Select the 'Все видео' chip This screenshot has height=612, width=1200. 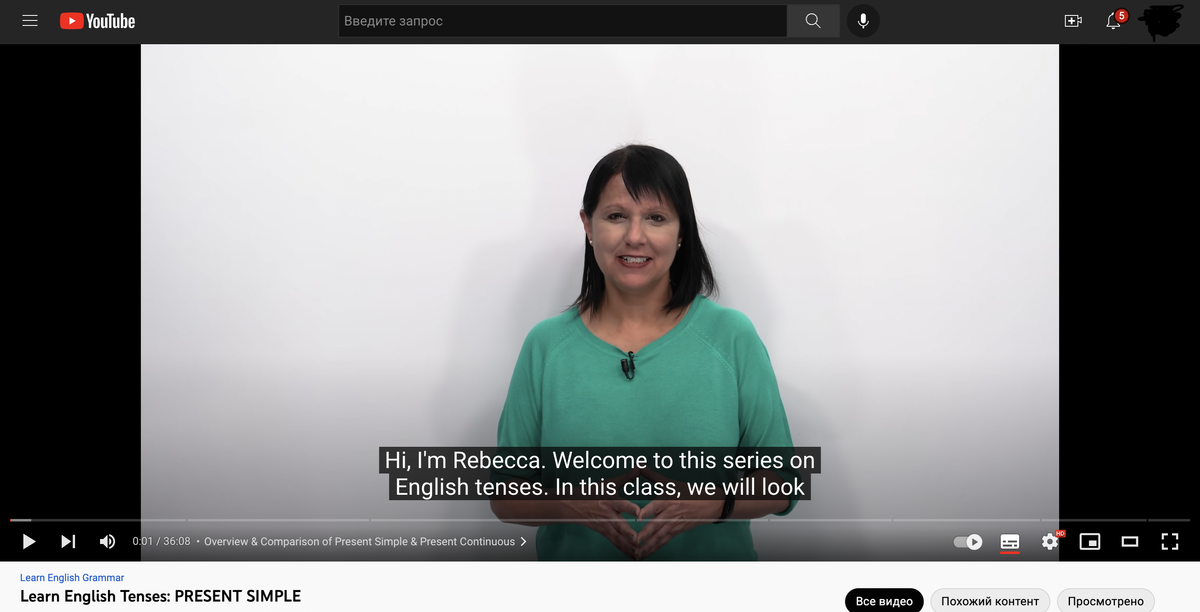tap(884, 601)
